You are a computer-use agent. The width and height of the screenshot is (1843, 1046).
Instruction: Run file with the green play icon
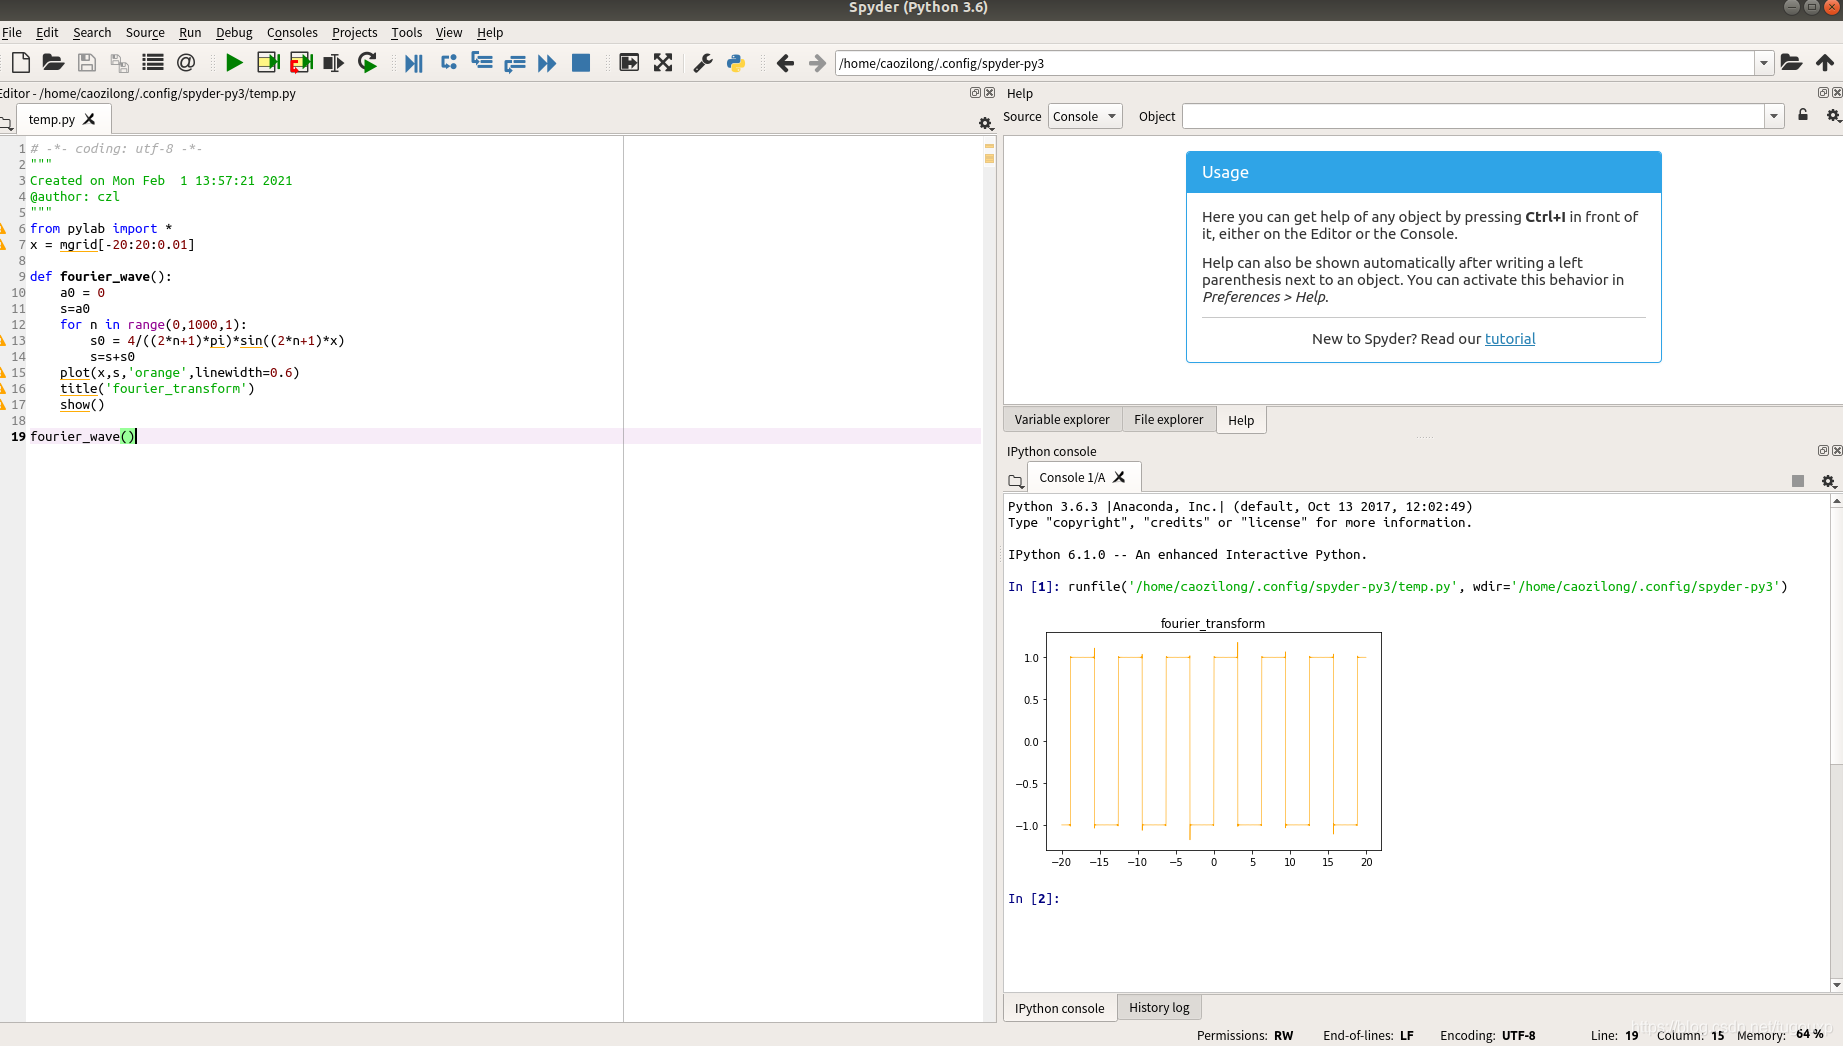234,63
